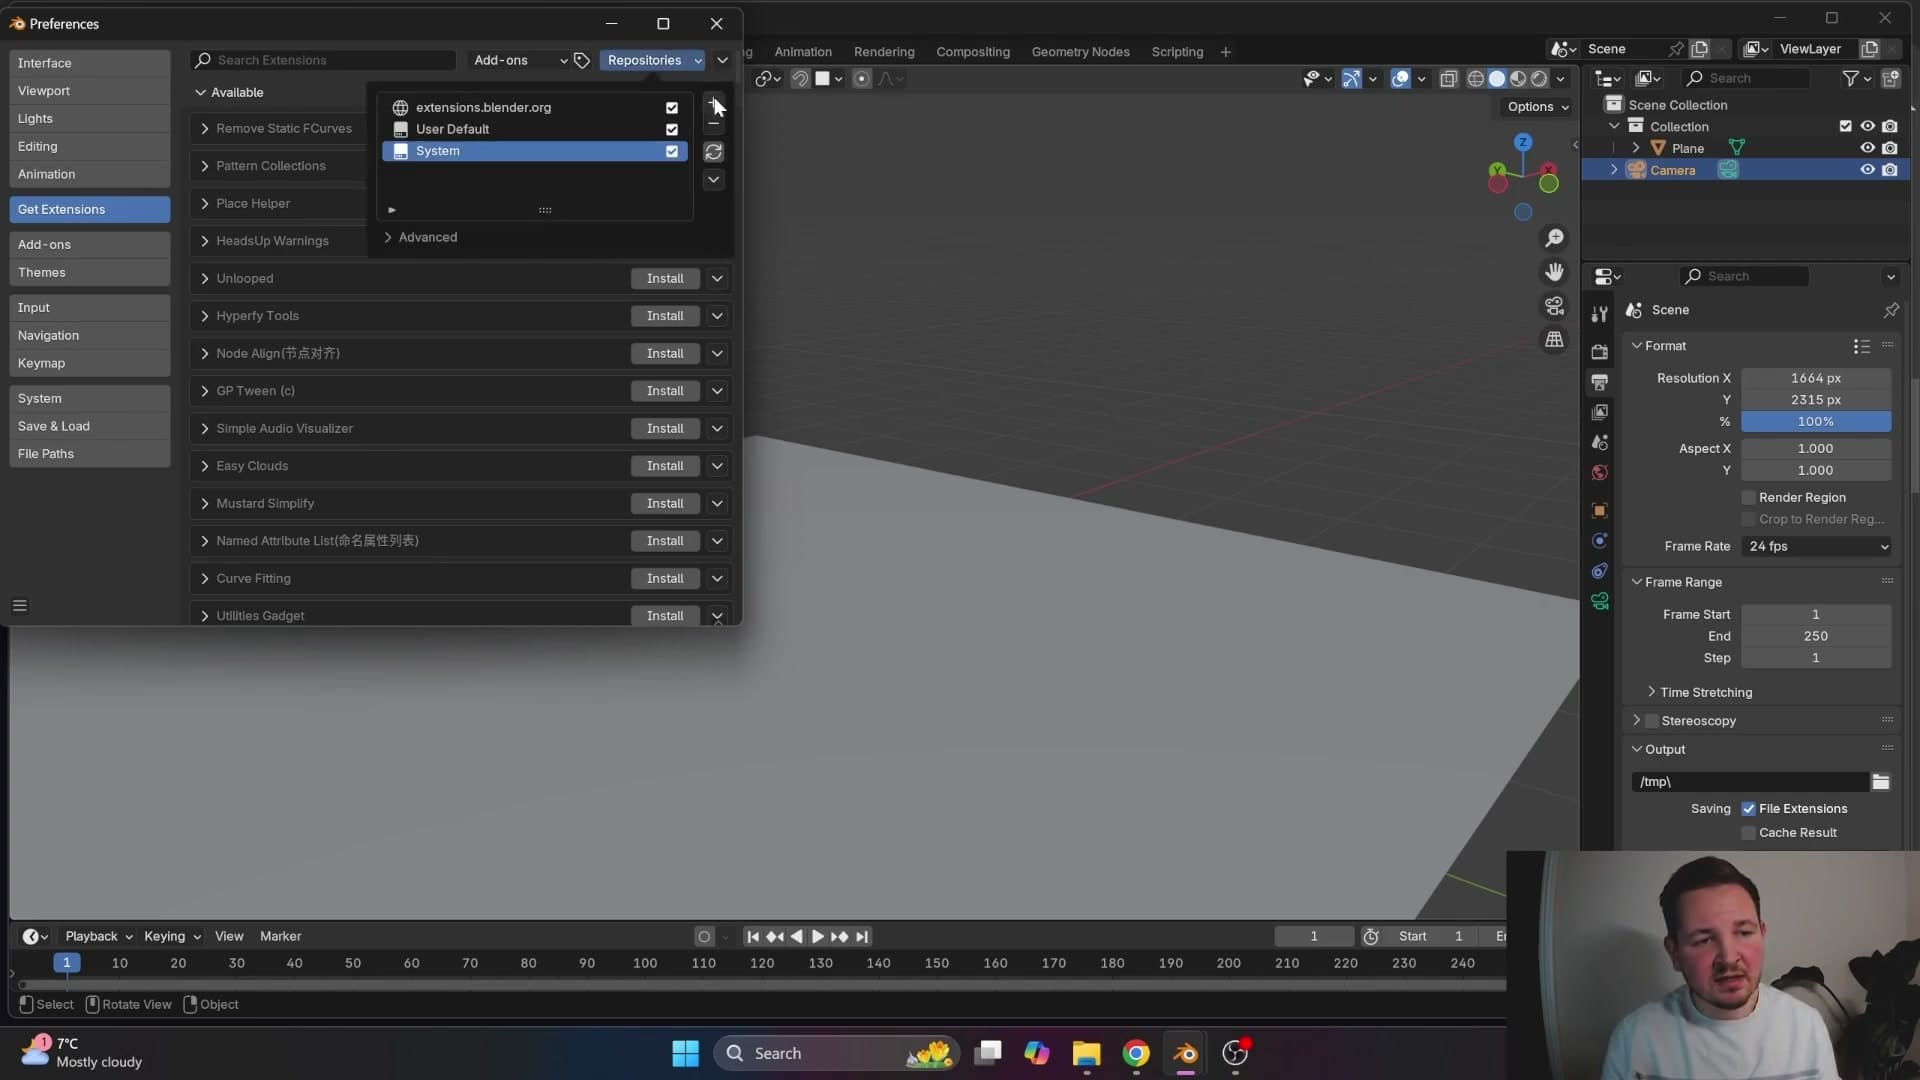
Task: Expand the Plane object in Outliner
Action: (x=1636, y=148)
